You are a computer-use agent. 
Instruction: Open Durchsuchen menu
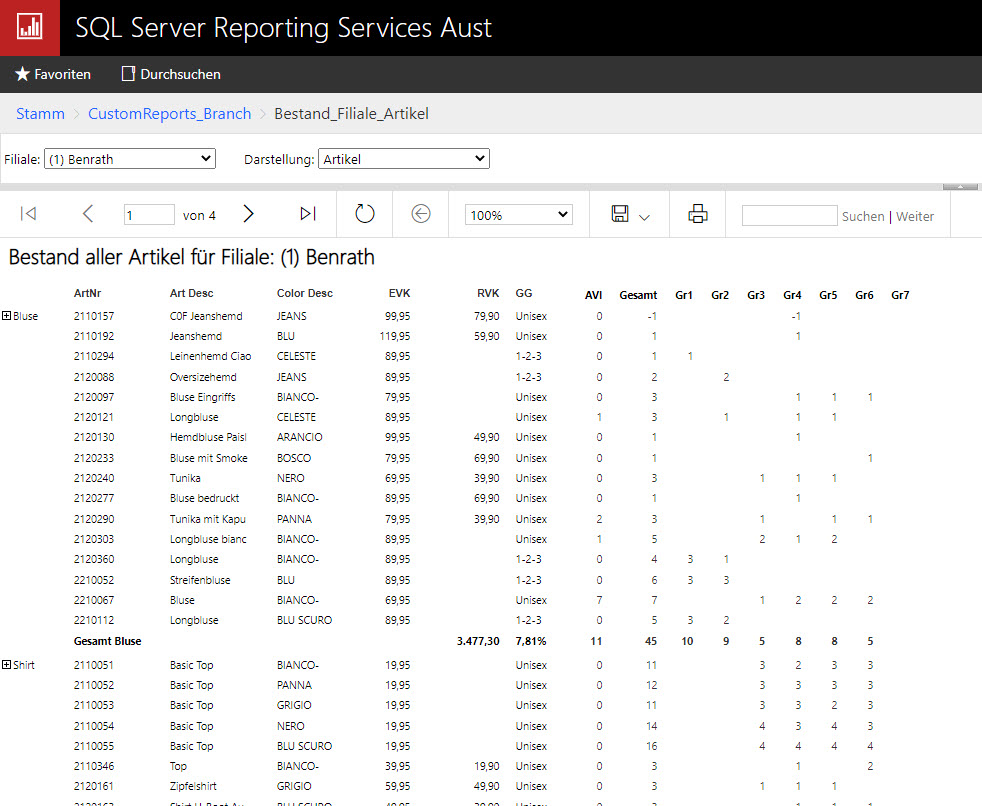tap(171, 74)
